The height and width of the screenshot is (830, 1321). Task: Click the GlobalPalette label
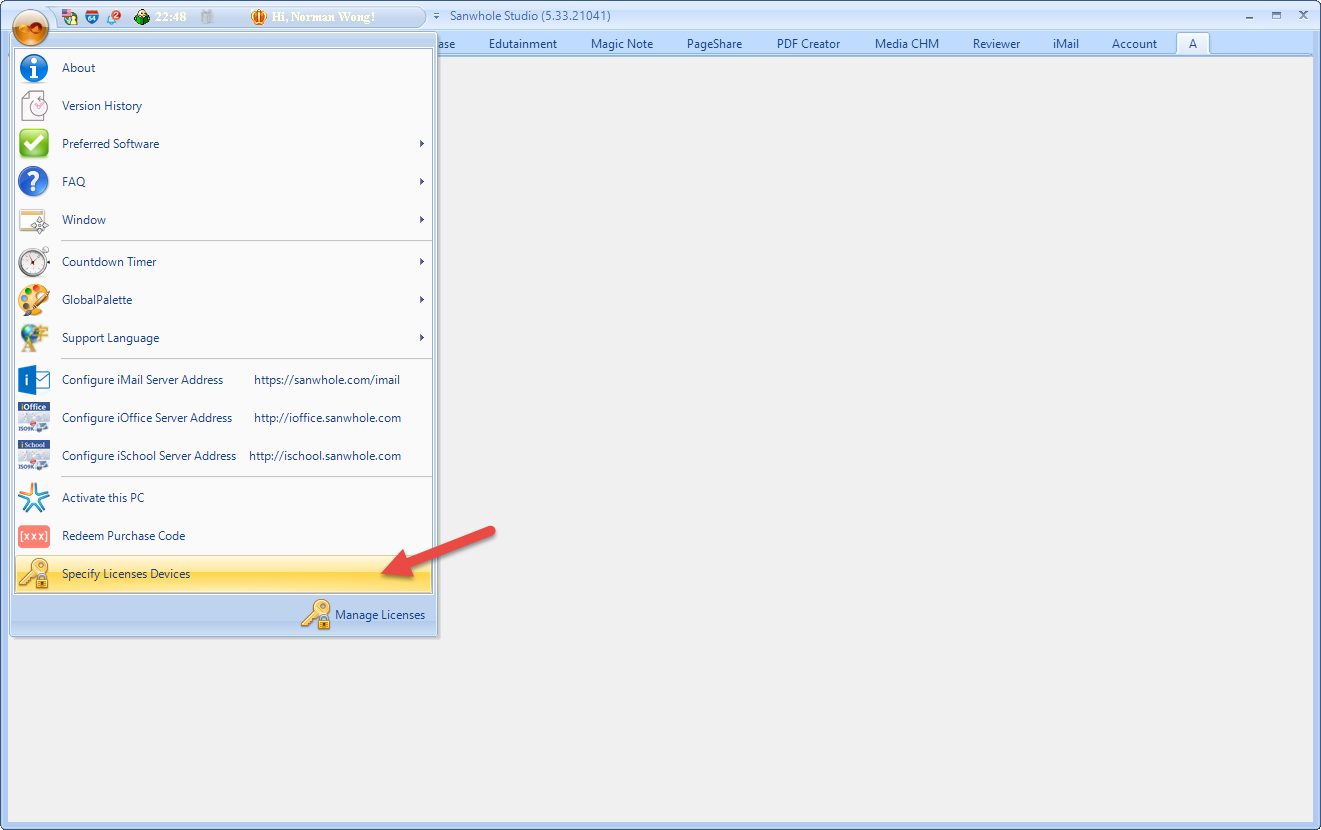pos(97,300)
